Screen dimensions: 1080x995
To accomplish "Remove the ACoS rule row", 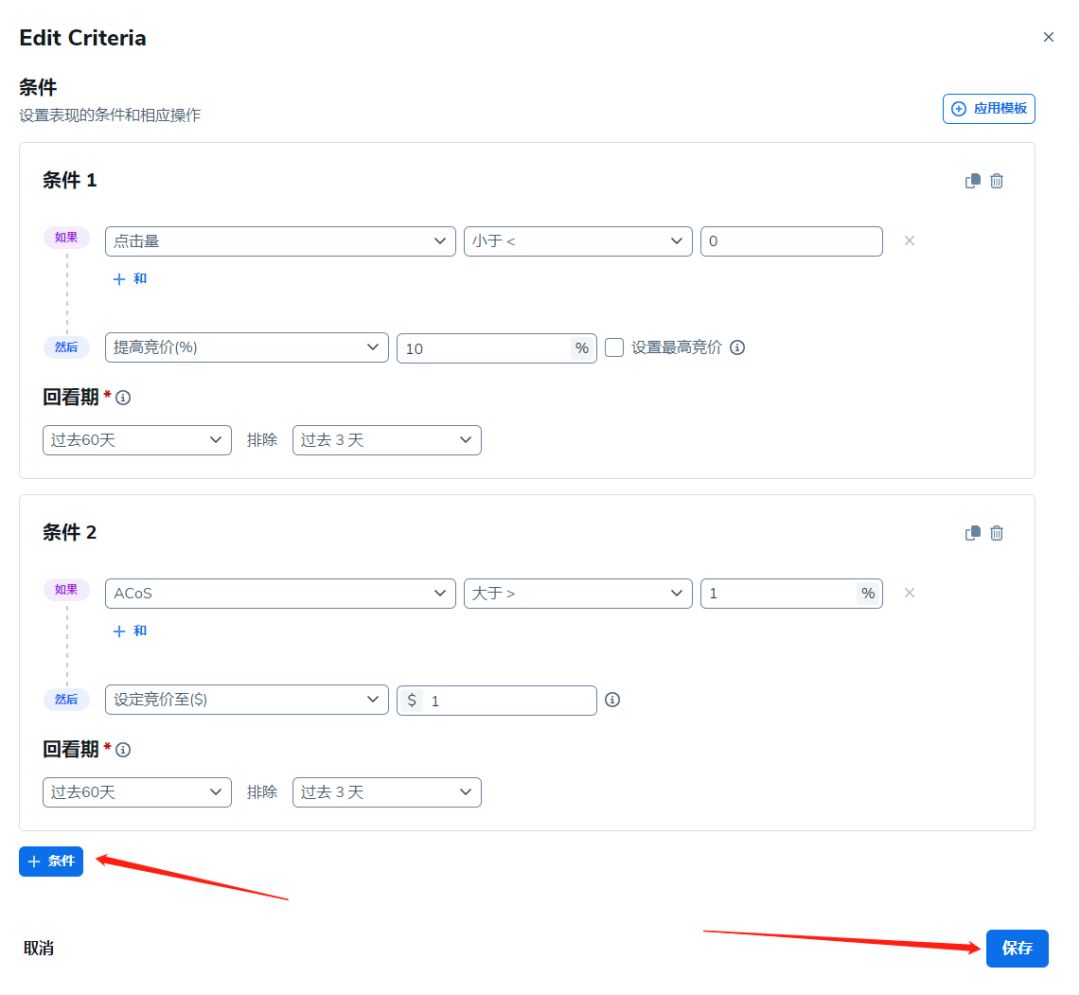I will (x=909, y=593).
